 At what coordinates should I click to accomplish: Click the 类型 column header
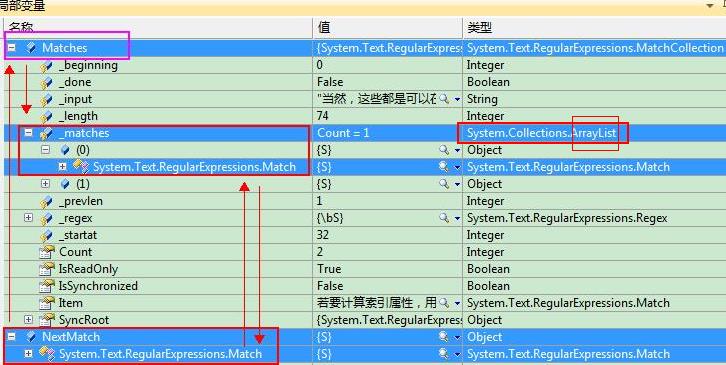pyautogui.click(x=594, y=28)
